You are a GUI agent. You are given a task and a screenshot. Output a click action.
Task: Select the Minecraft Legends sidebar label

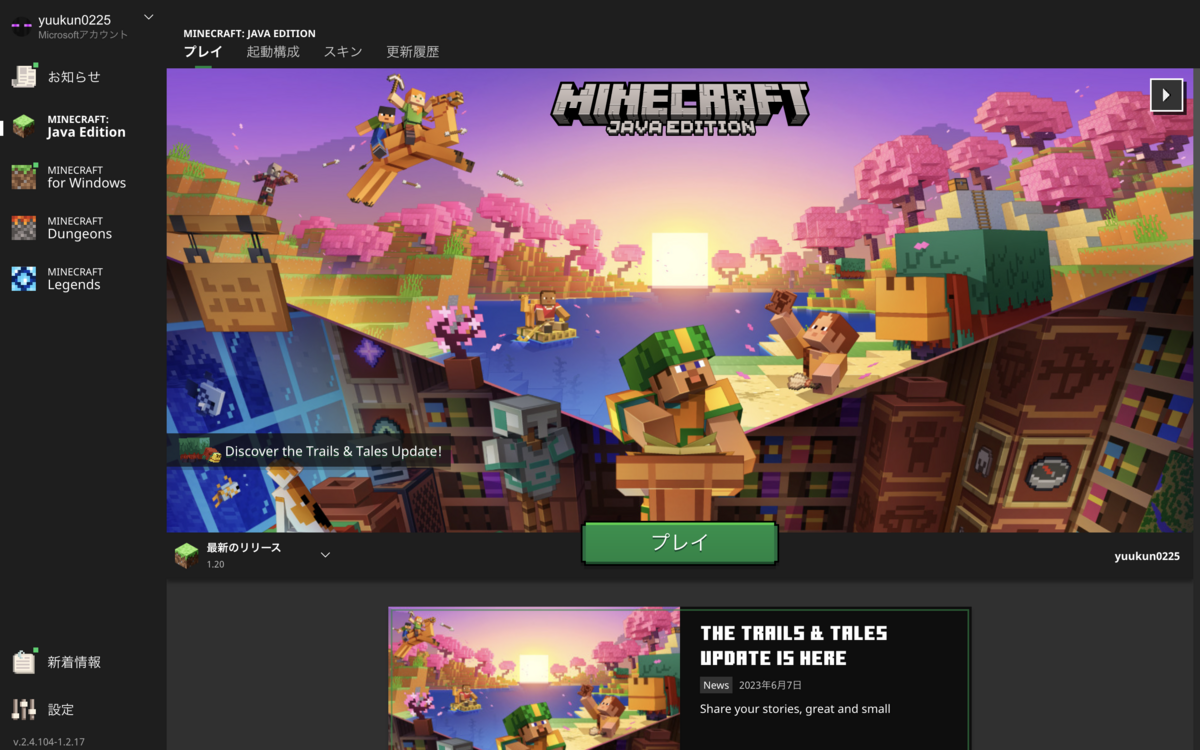(75, 279)
